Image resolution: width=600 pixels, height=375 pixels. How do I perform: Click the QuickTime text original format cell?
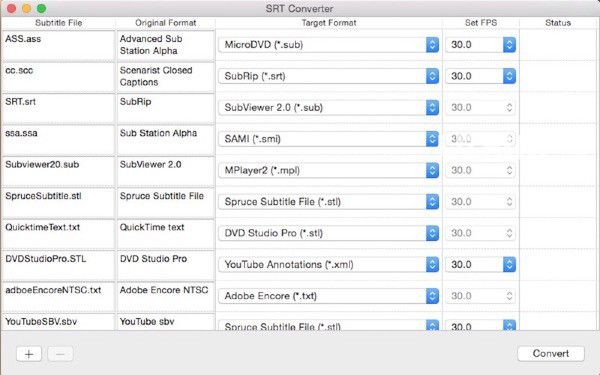tap(165, 233)
